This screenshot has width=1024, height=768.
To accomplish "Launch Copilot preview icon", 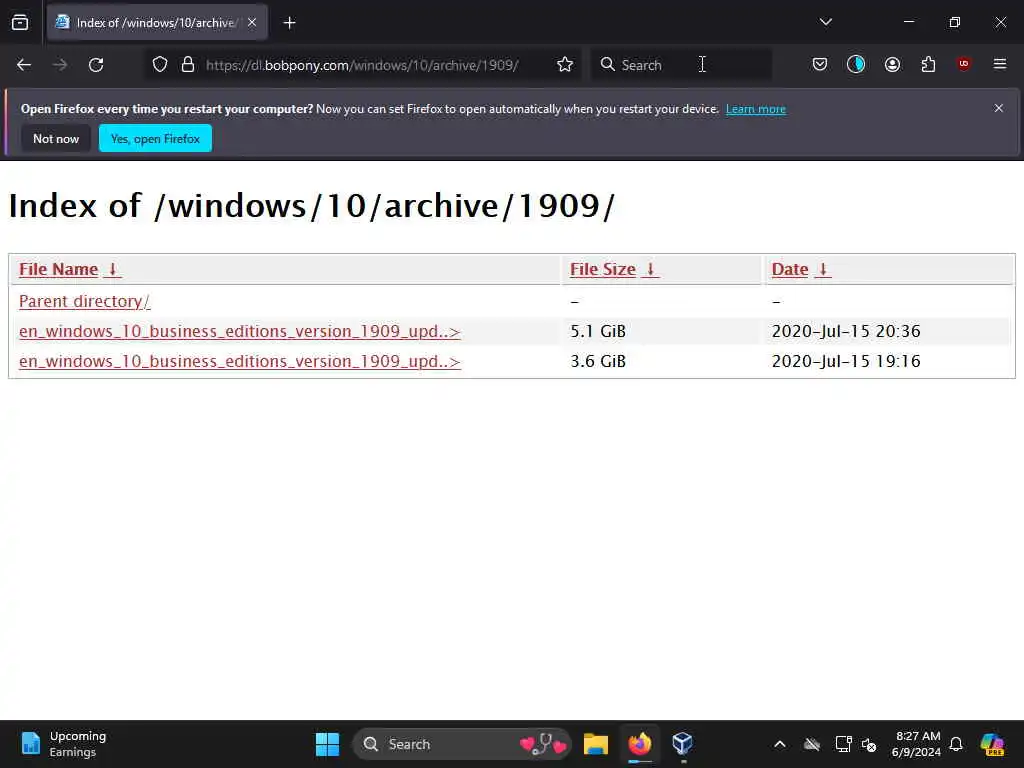I will [992, 744].
